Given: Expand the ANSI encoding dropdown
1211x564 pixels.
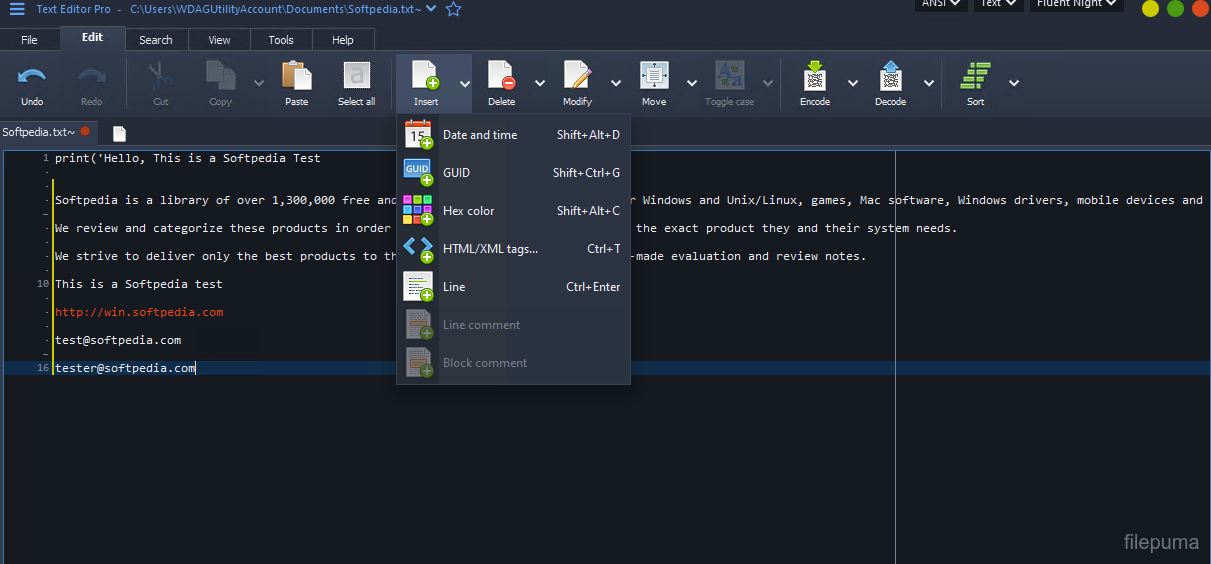Looking at the screenshot, I should [940, 4].
